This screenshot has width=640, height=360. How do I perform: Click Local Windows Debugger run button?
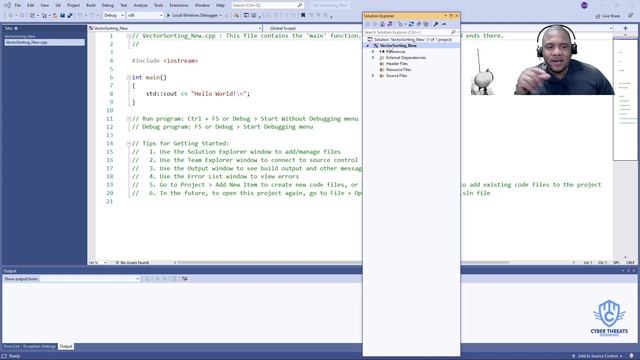pyautogui.click(x=195, y=16)
